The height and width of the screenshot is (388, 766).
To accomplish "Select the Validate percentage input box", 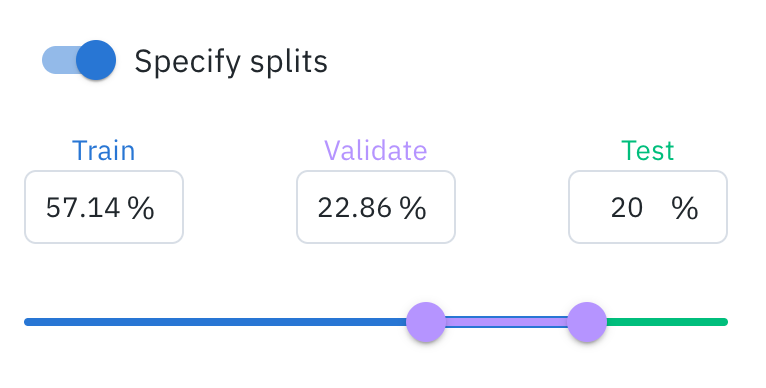I will [x=376, y=207].
